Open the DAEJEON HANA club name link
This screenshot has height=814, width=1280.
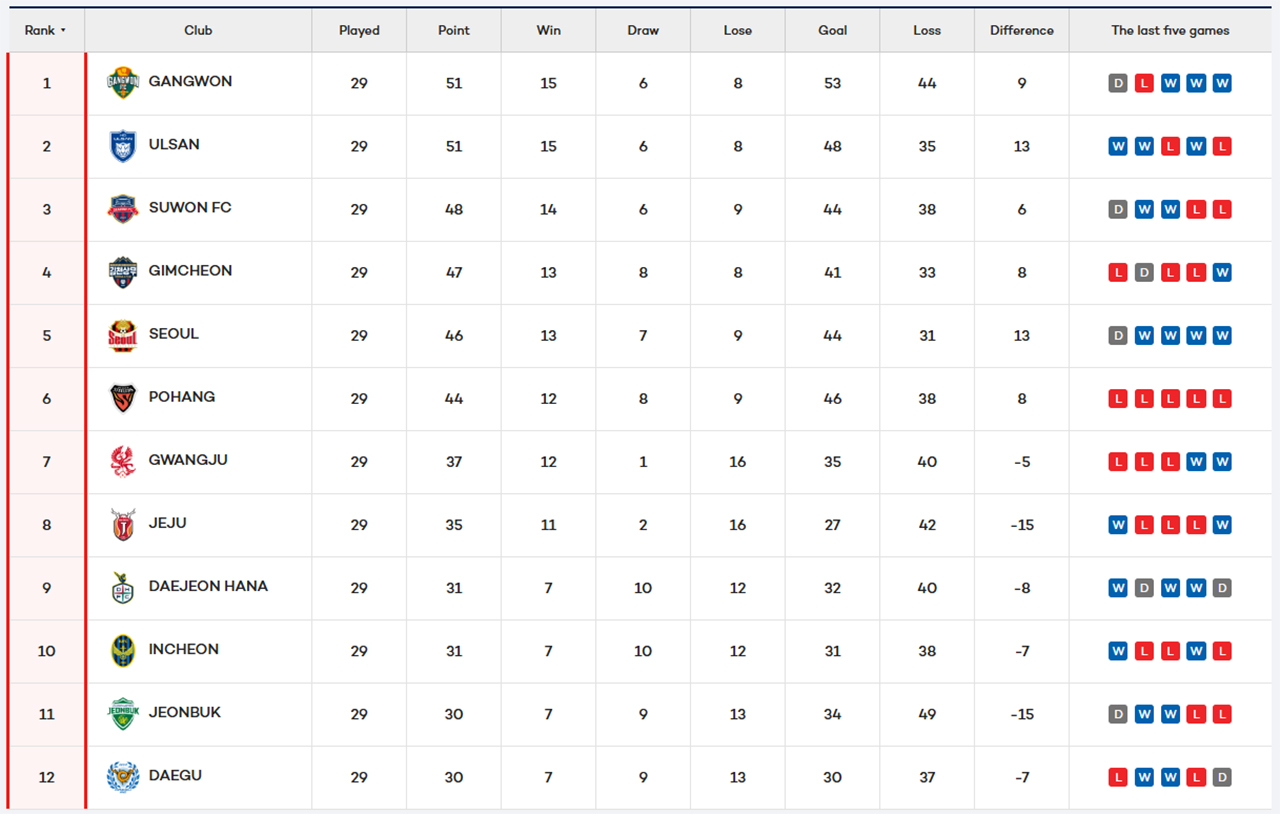pos(208,586)
